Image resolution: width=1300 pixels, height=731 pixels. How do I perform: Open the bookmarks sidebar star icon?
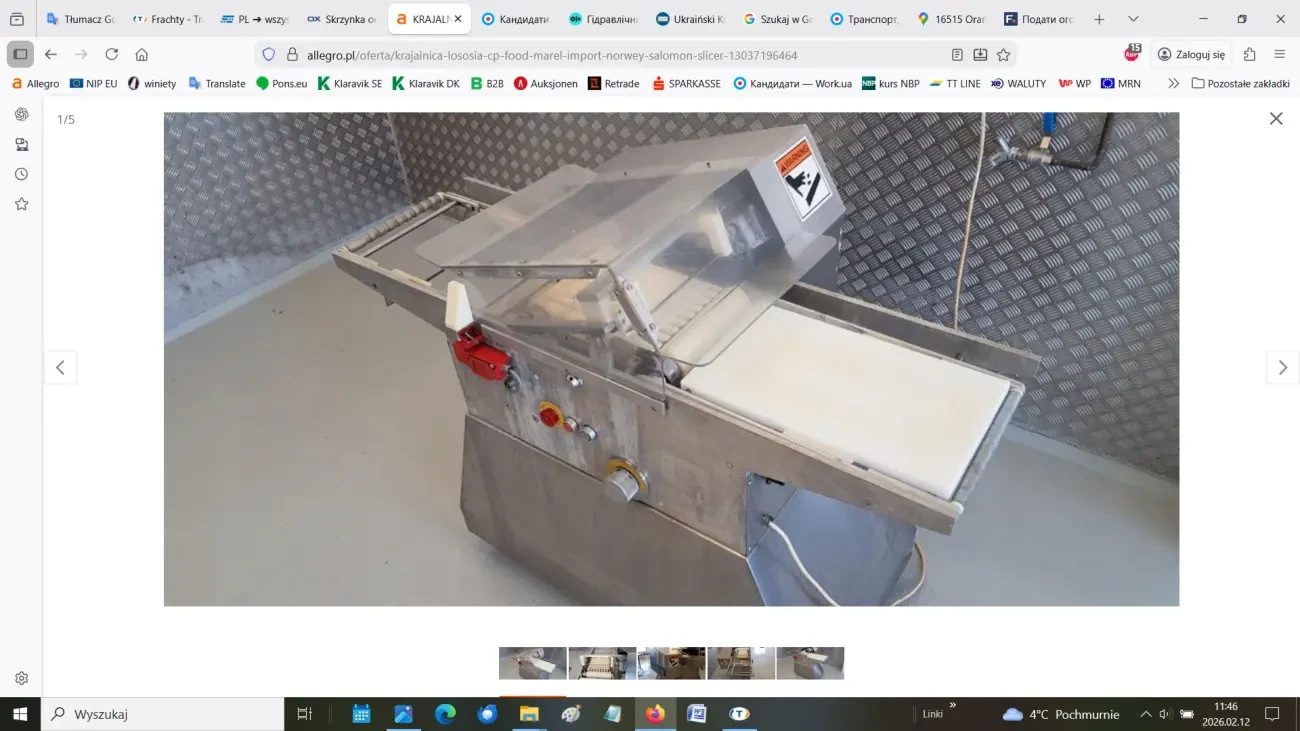click(x=21, y=204)
